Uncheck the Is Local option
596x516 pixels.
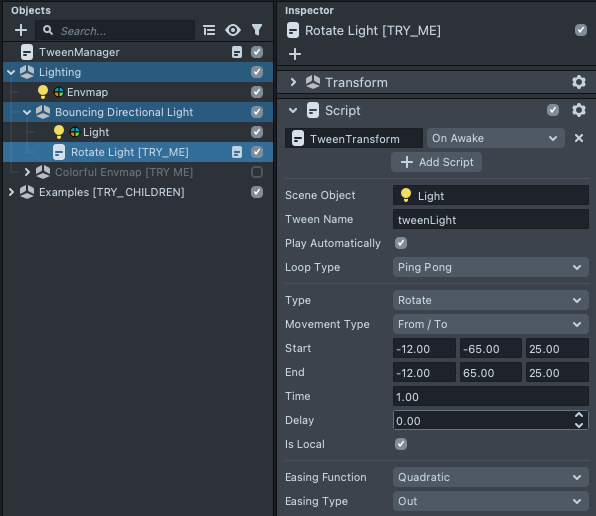pyautogui.click(x=401, y=444)
